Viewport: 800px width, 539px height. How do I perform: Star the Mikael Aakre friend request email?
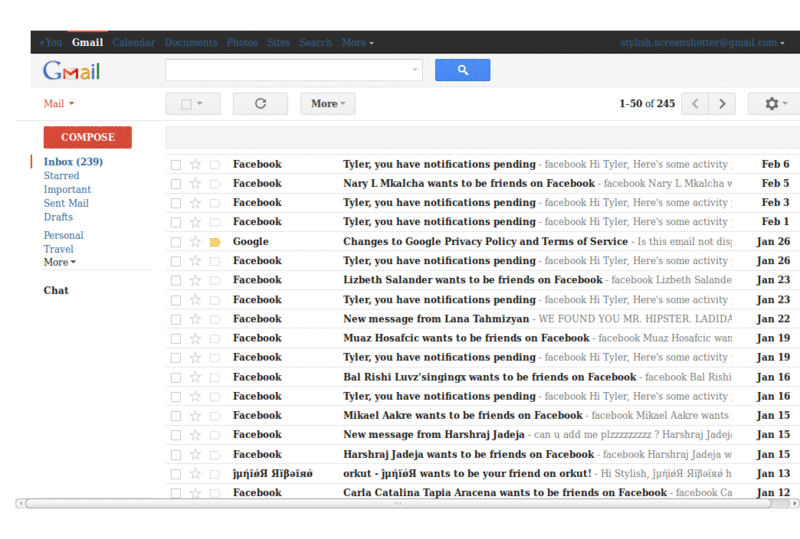(195, 415)
